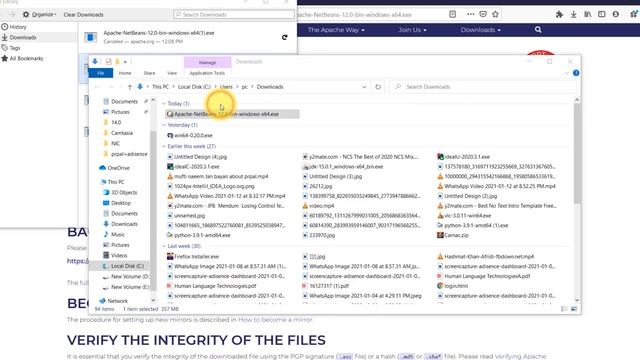Open File tab in Explorer ribbon
The width and height of the screenshot is (640, 360).
[100, 73]
